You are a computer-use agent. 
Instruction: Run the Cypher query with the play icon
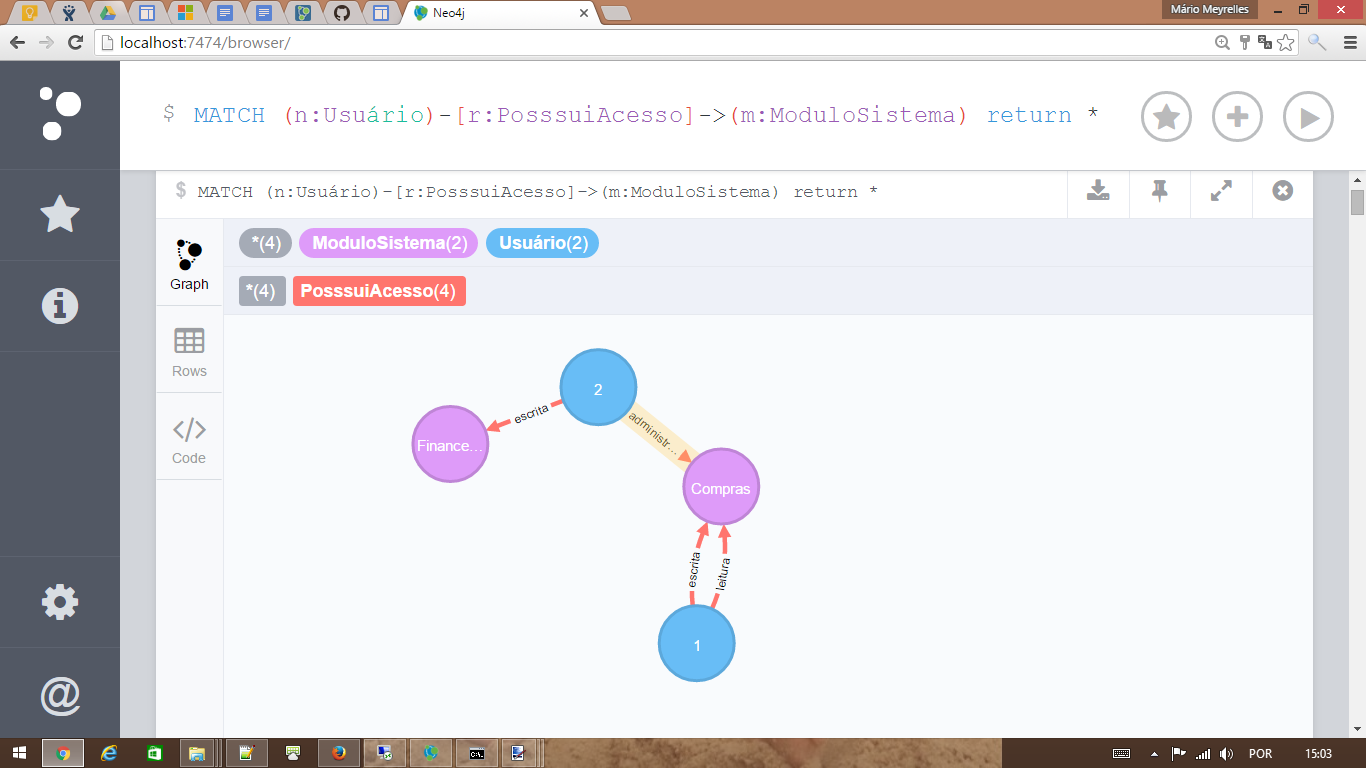click(x=1309, y=116)
